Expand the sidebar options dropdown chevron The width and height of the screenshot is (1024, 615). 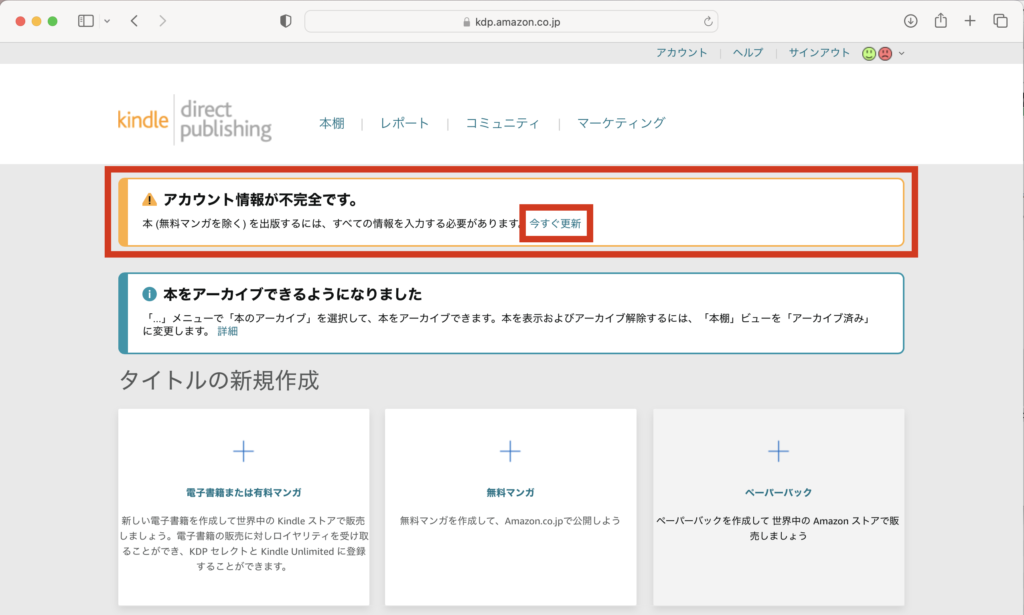(x=107, y=21)
